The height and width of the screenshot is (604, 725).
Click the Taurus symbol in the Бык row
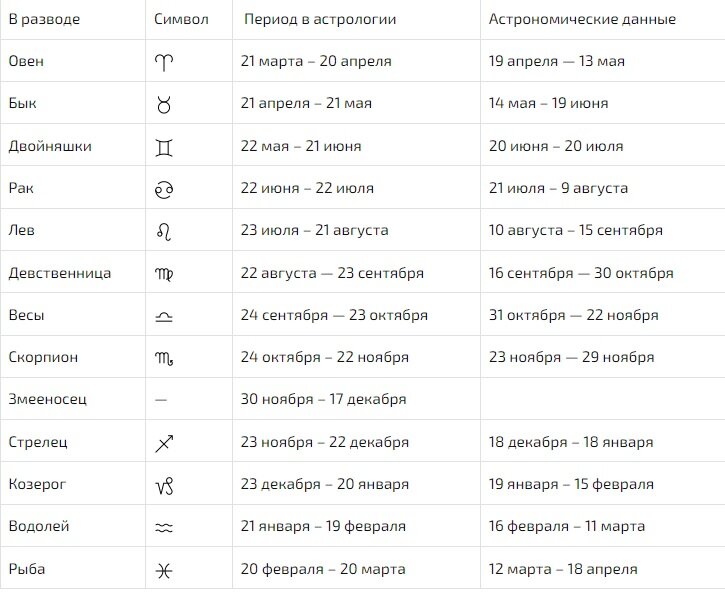[x=164, y=105]
